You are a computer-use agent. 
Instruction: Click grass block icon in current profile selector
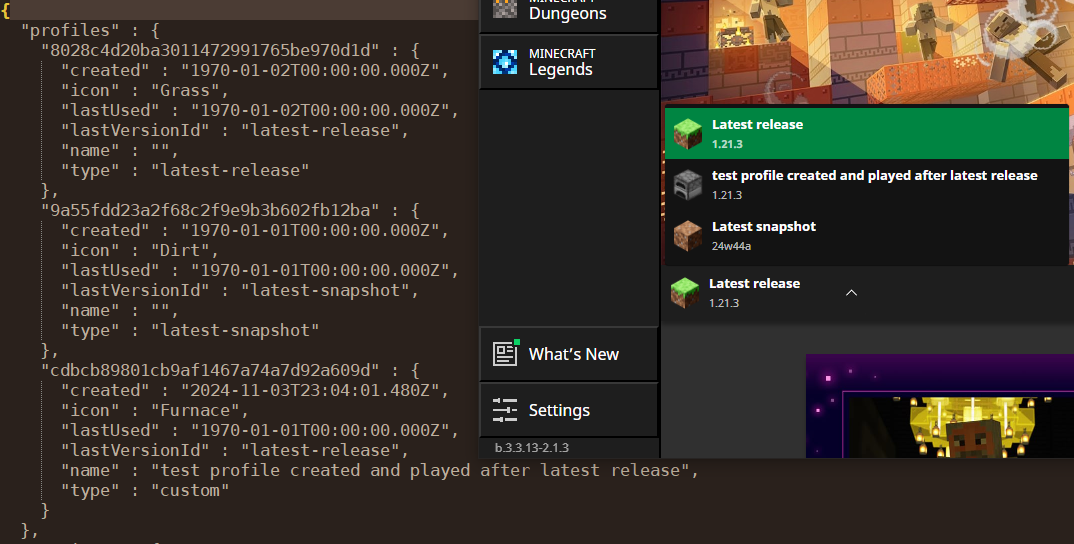click(684, 293)
